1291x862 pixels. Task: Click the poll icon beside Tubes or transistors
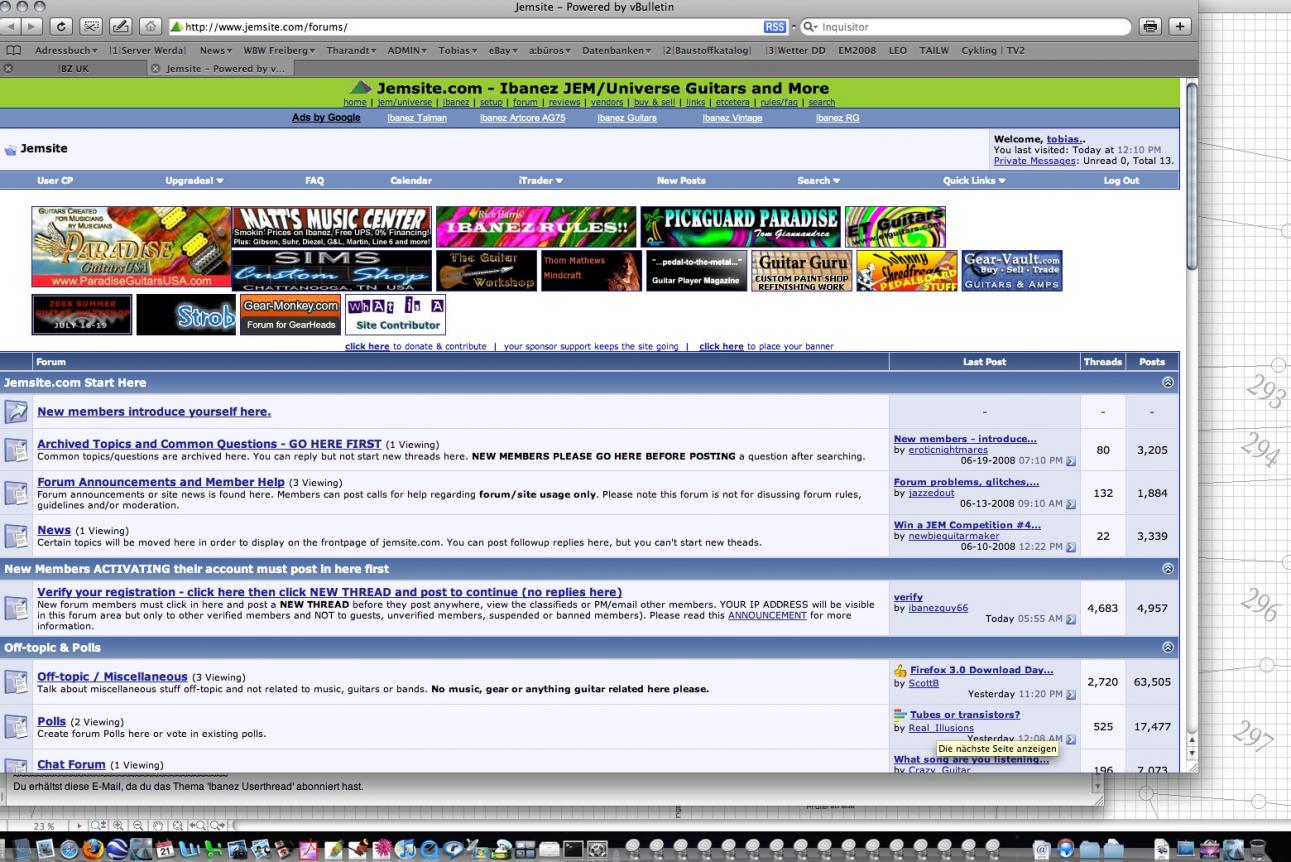coord(900,715)
